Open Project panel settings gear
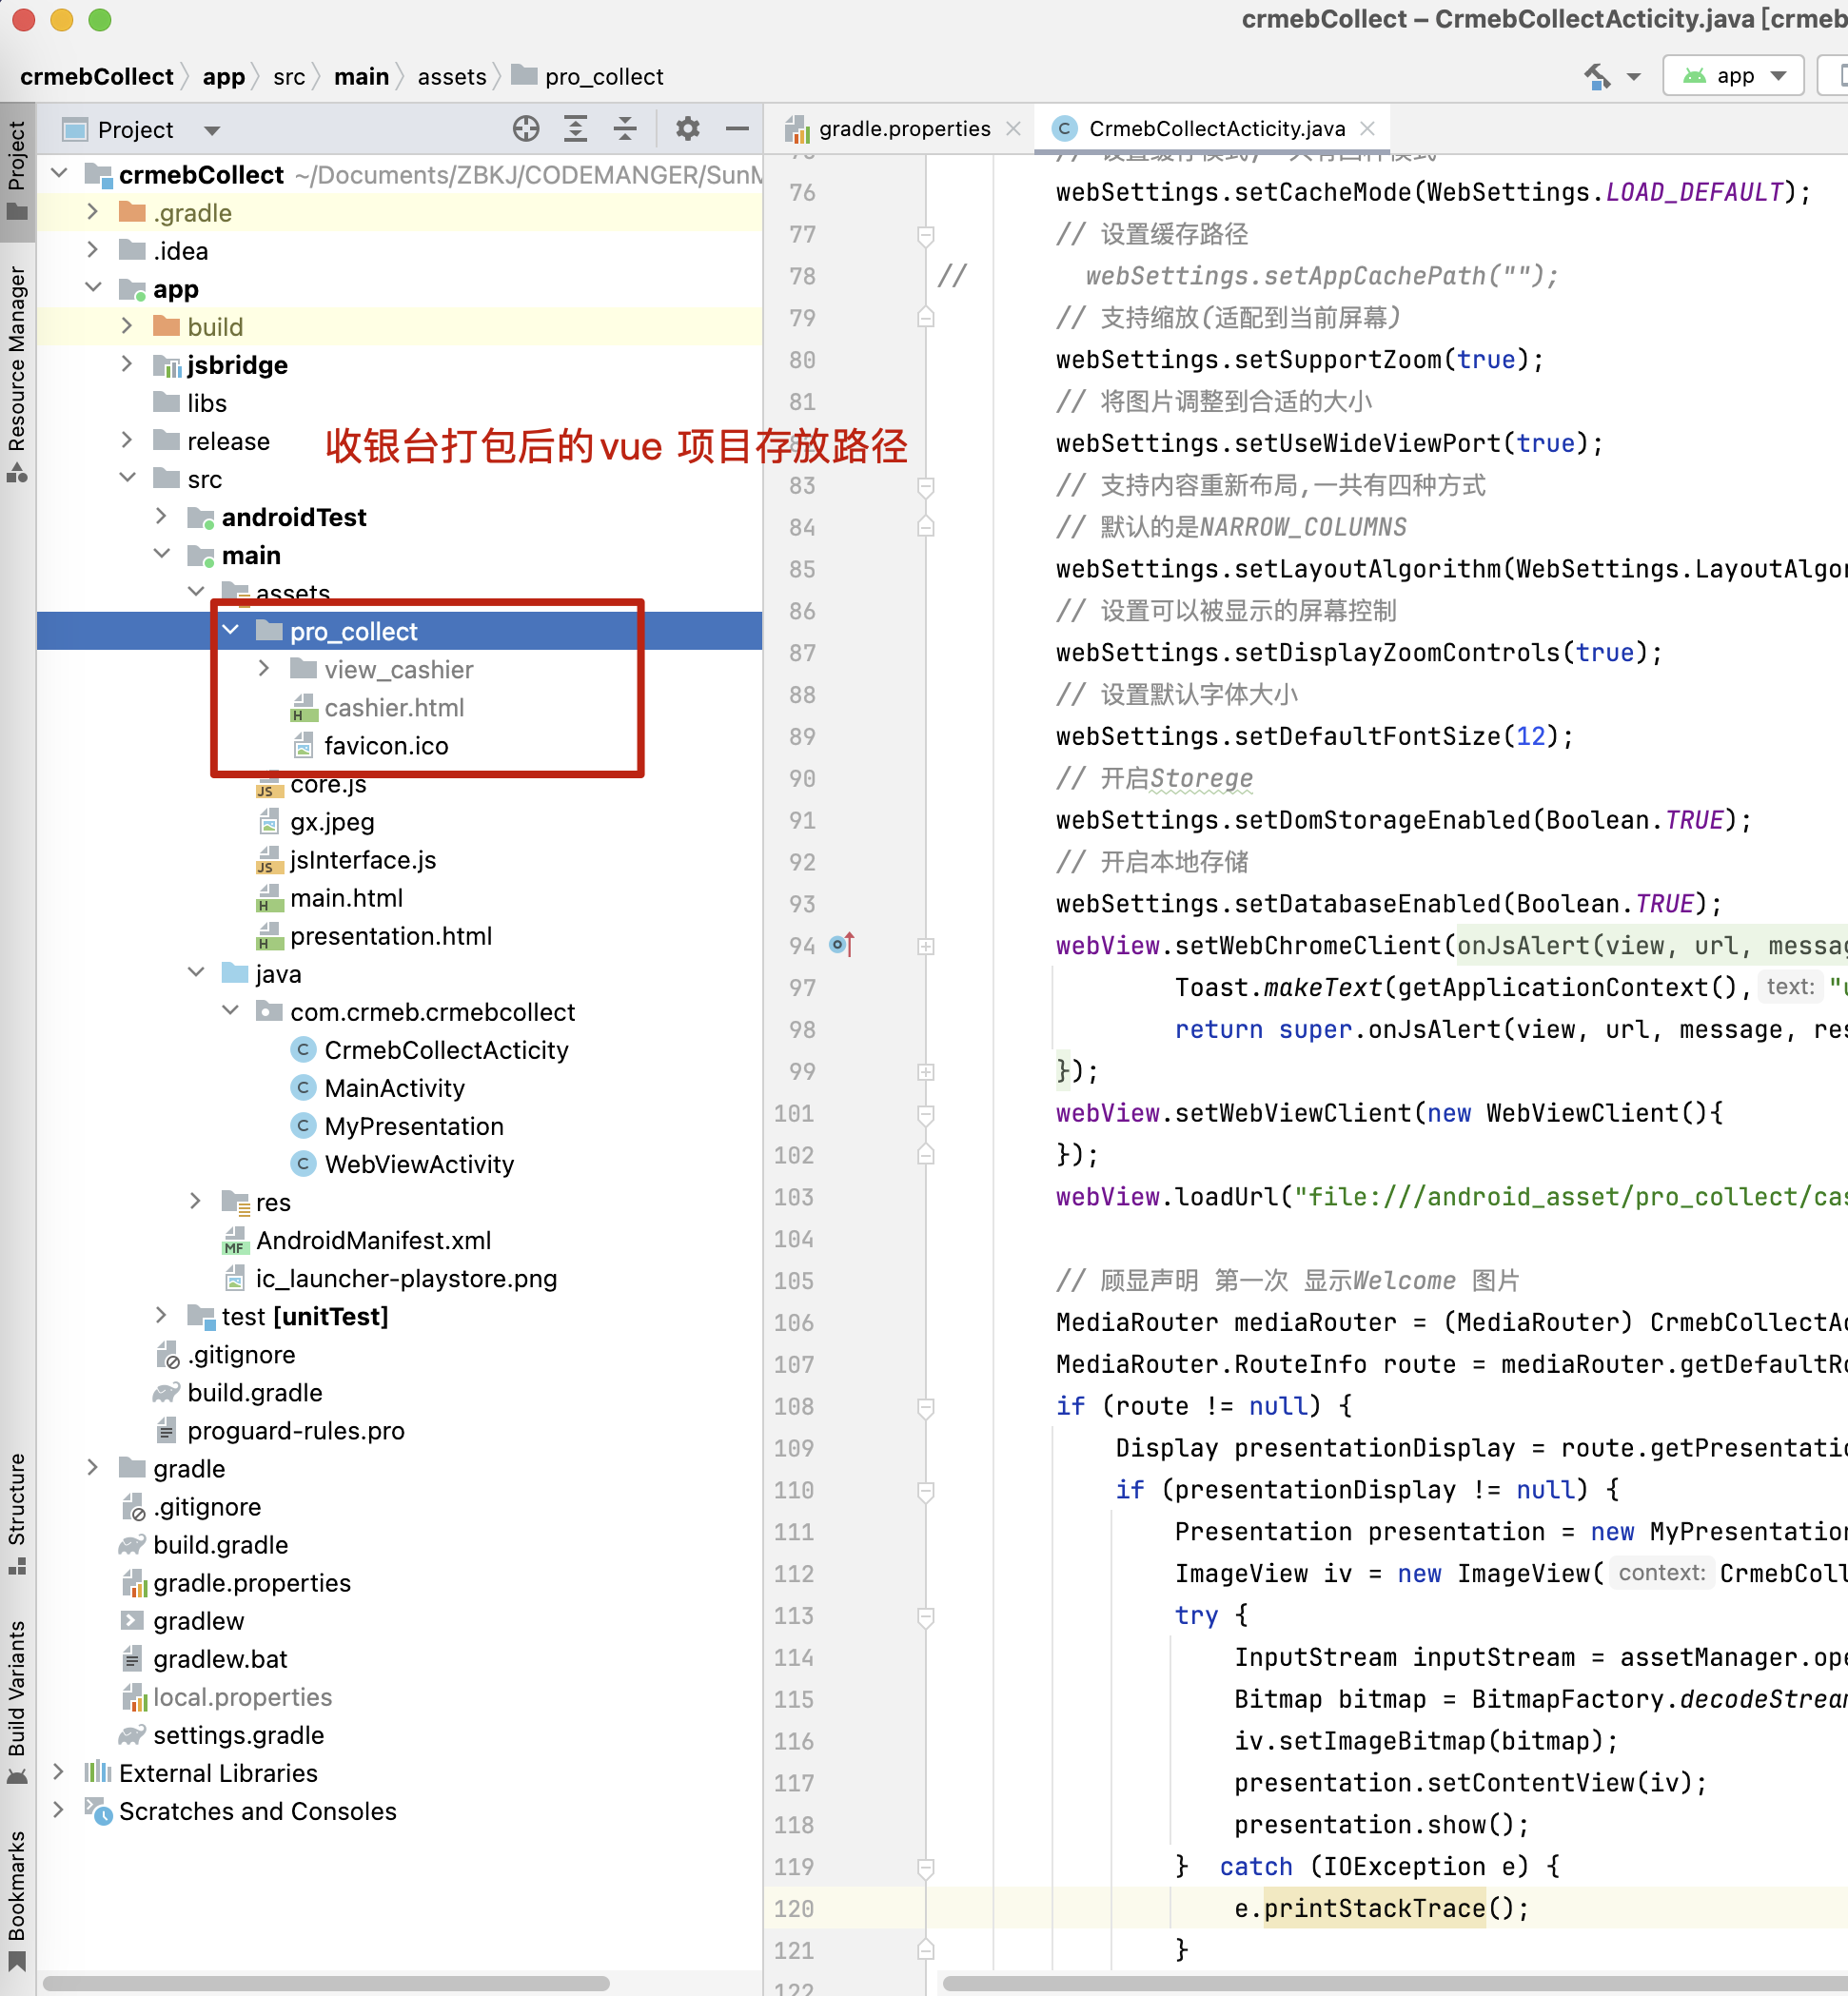Viewport: 1848px width, 1996px height. [x=687, y=129]
